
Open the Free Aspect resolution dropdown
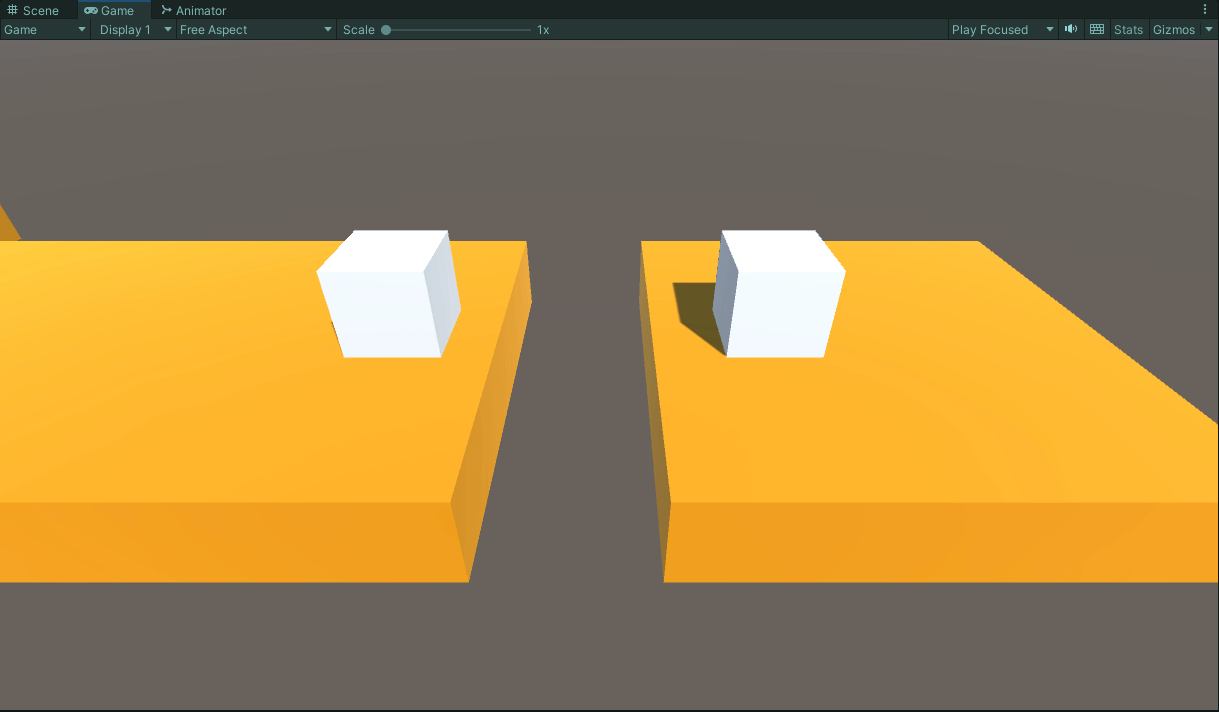[255, 29]
